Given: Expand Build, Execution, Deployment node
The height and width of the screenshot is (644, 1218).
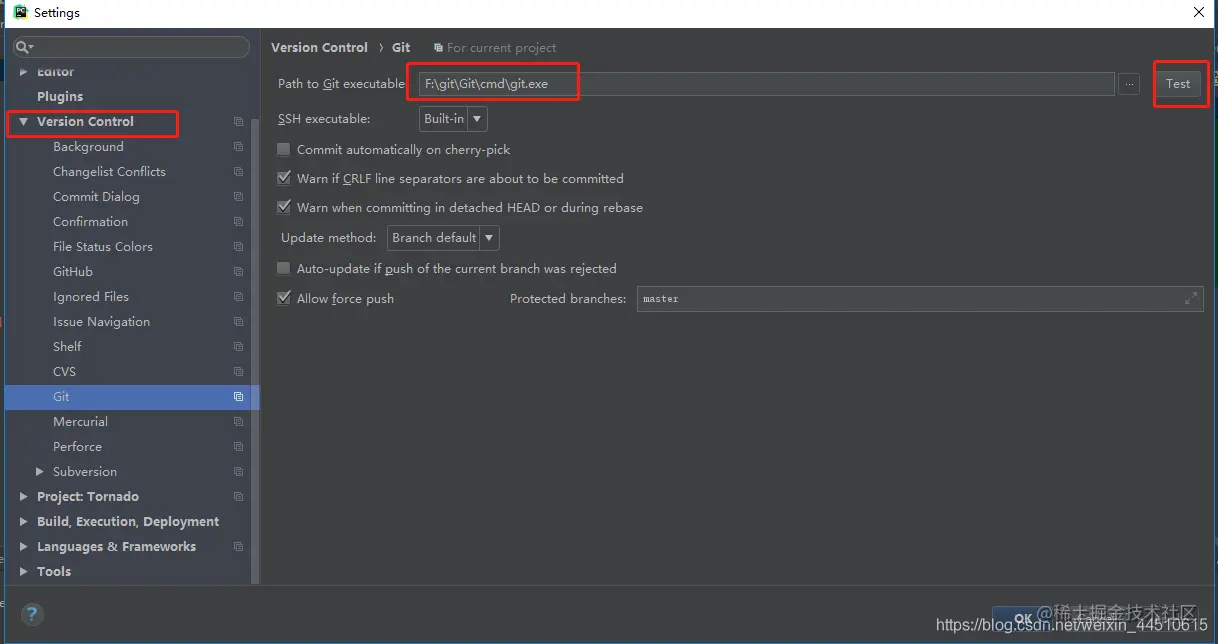Looking at the screenshot, I should 24,522.
